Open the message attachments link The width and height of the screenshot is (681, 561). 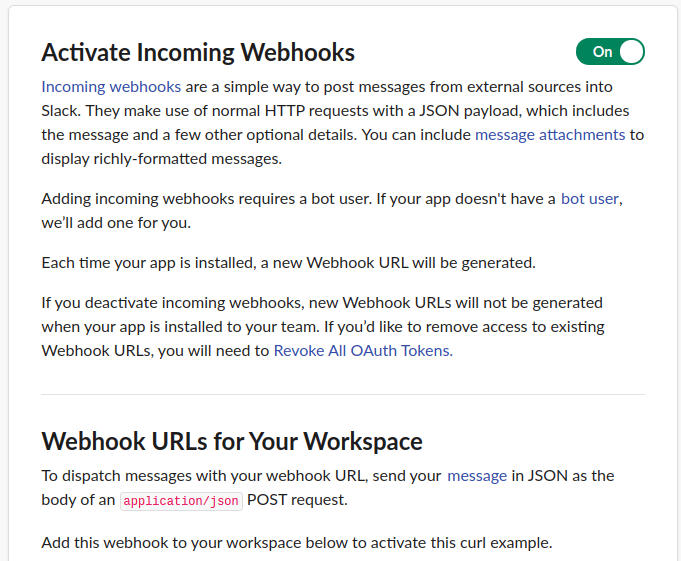coord(550,135)
